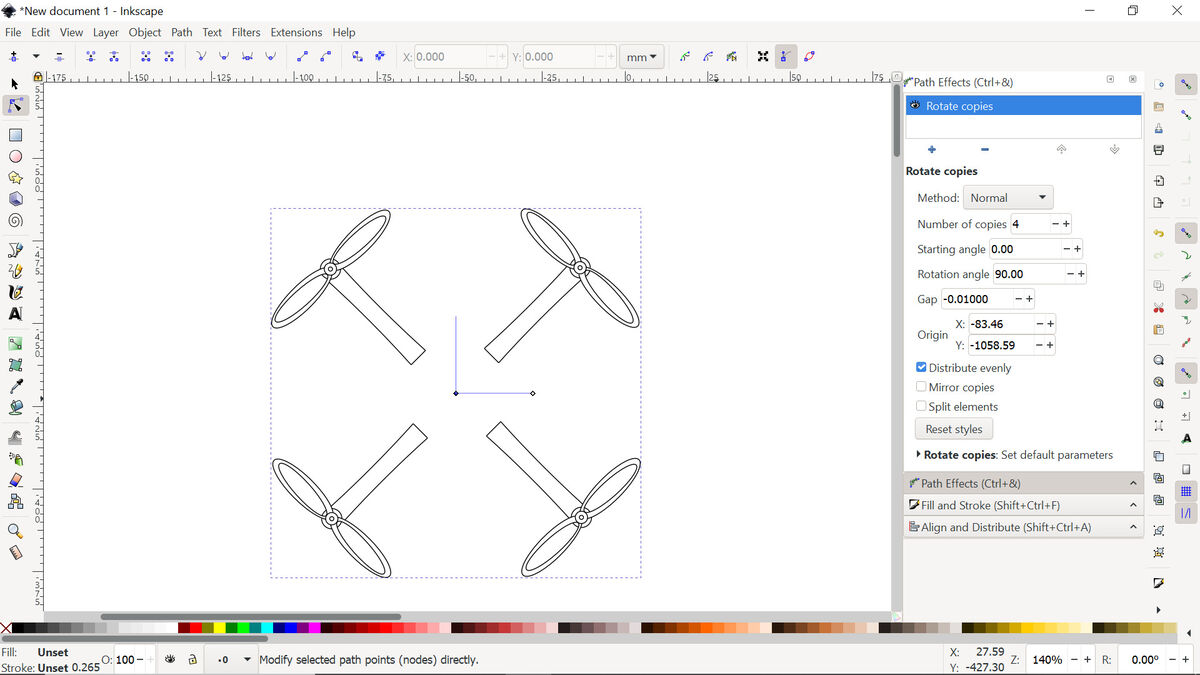Open dropdown arrow next to selector in toolbar

[37, 57]
